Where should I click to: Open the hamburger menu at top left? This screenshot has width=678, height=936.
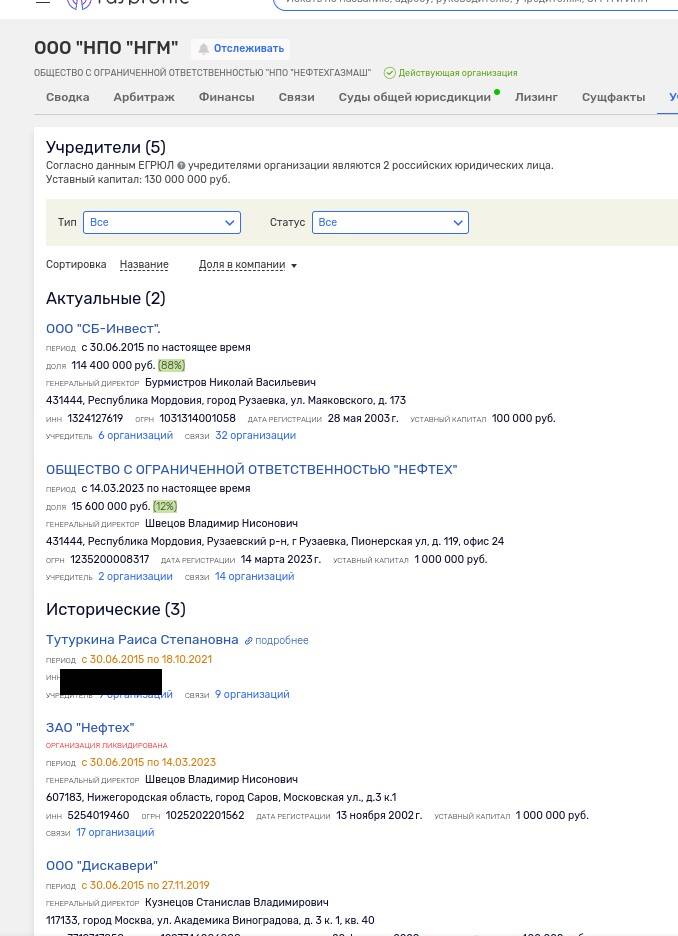(43, 3)
